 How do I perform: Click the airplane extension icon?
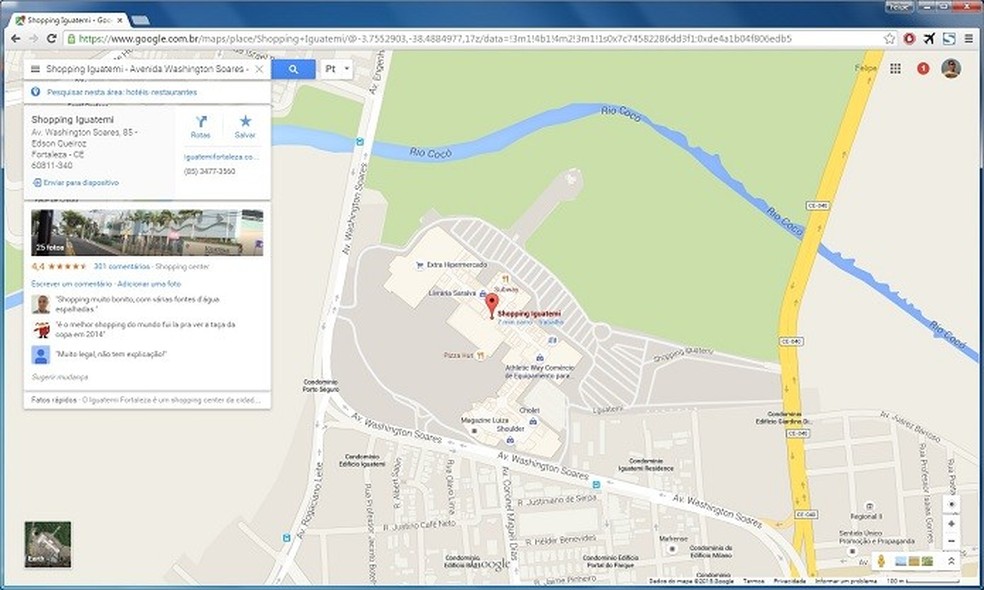[929, 38]
